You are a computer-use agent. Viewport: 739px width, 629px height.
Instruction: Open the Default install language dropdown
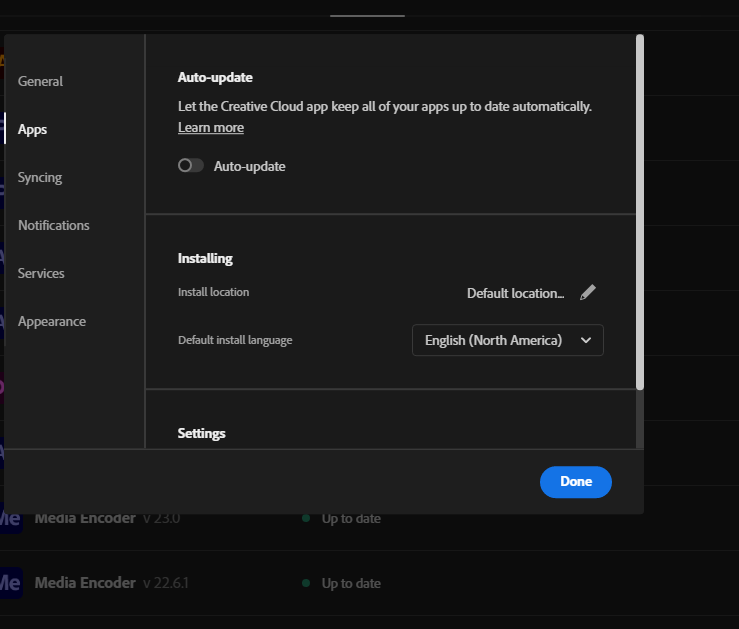click(x=507, y=340)
